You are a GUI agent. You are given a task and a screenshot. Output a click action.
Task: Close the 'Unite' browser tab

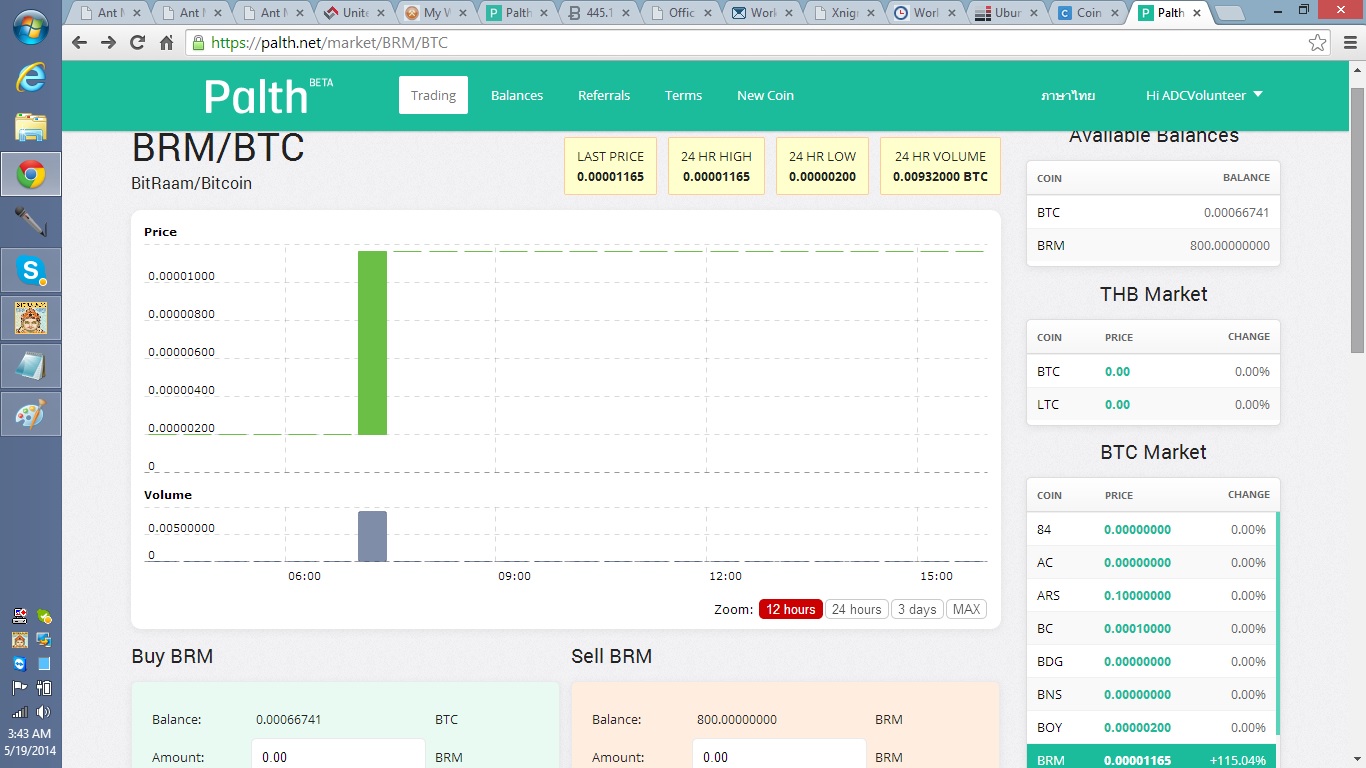click(380, 13)
